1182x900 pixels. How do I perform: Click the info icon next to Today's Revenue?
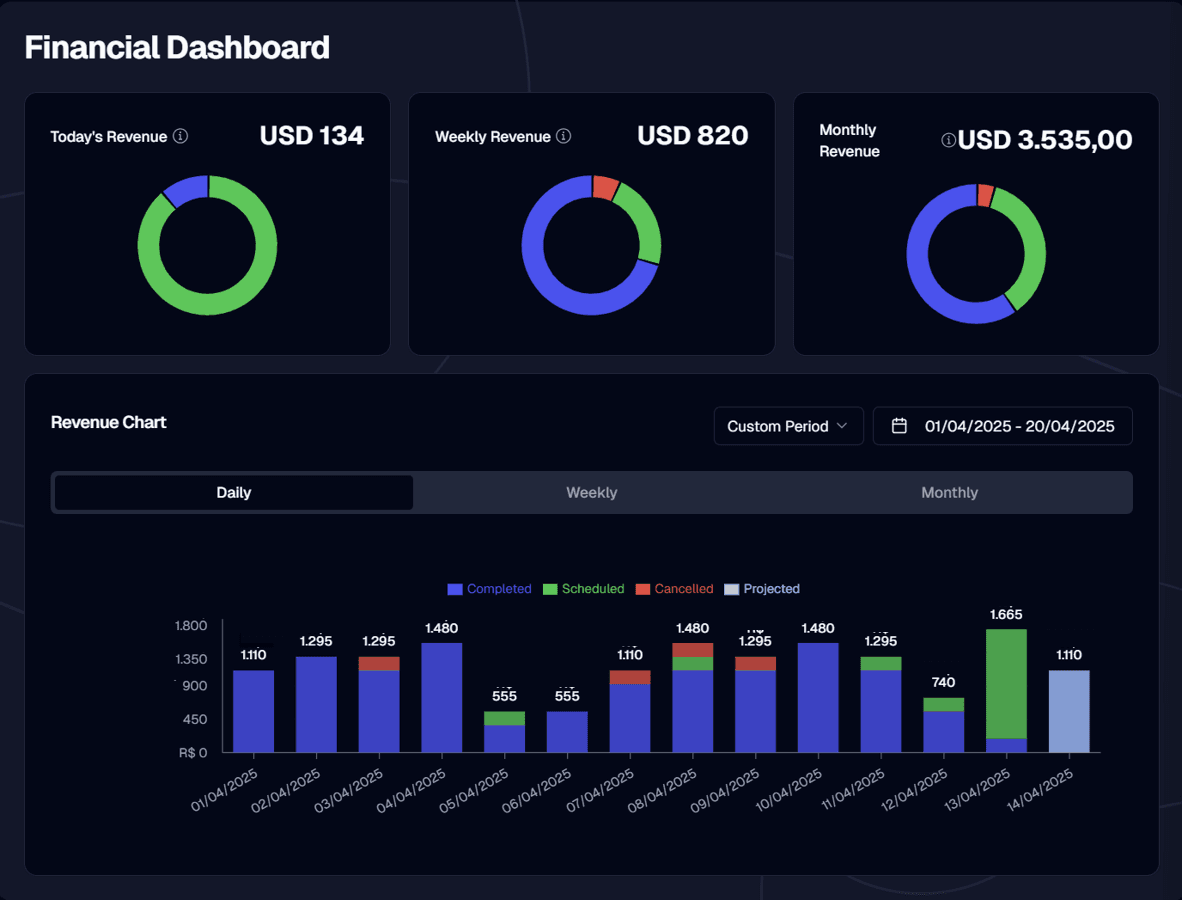[181, 136]
